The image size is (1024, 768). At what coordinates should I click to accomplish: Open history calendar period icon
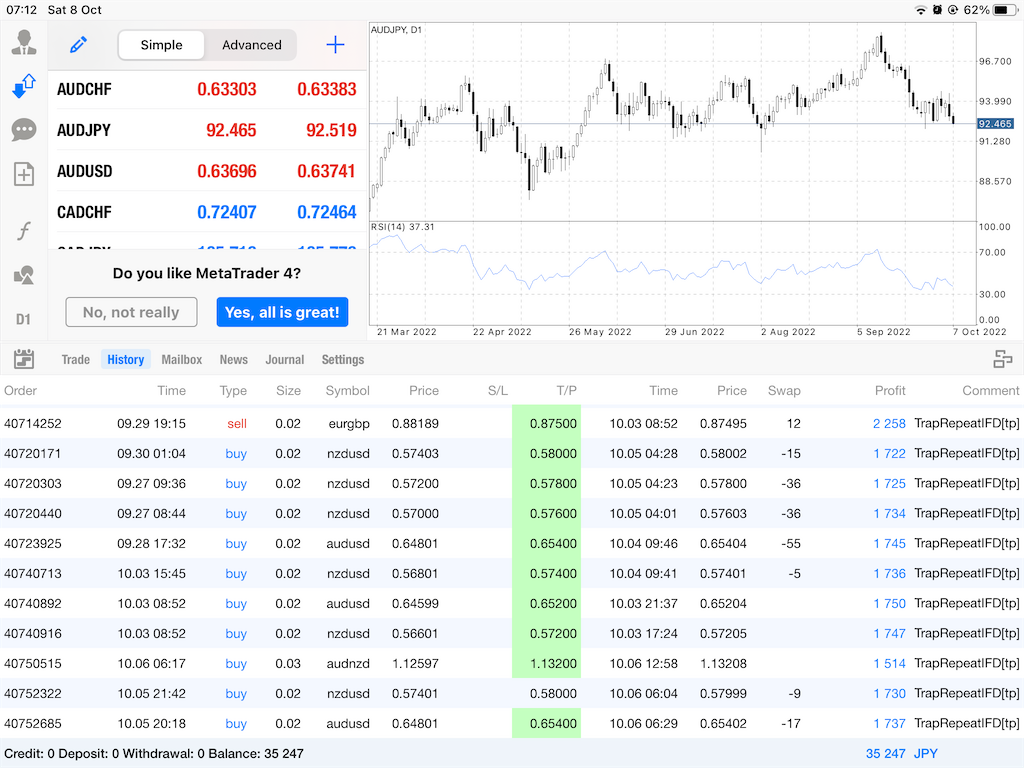[x=24, y=359]
